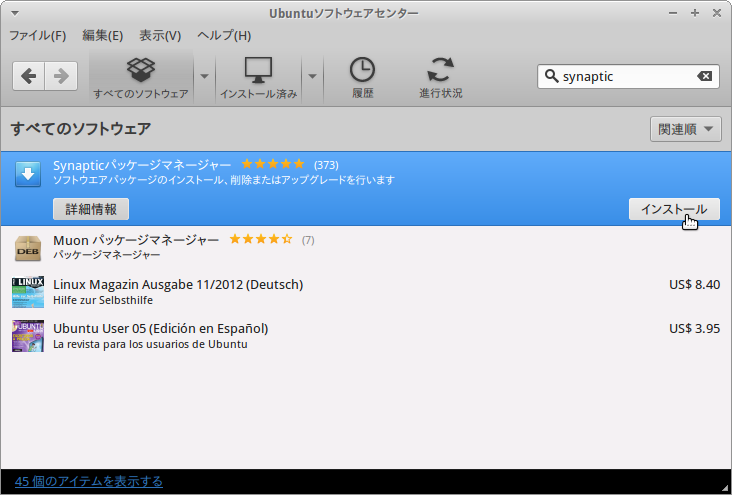
Task: Go back with the left arrow button
Action: 29,76
